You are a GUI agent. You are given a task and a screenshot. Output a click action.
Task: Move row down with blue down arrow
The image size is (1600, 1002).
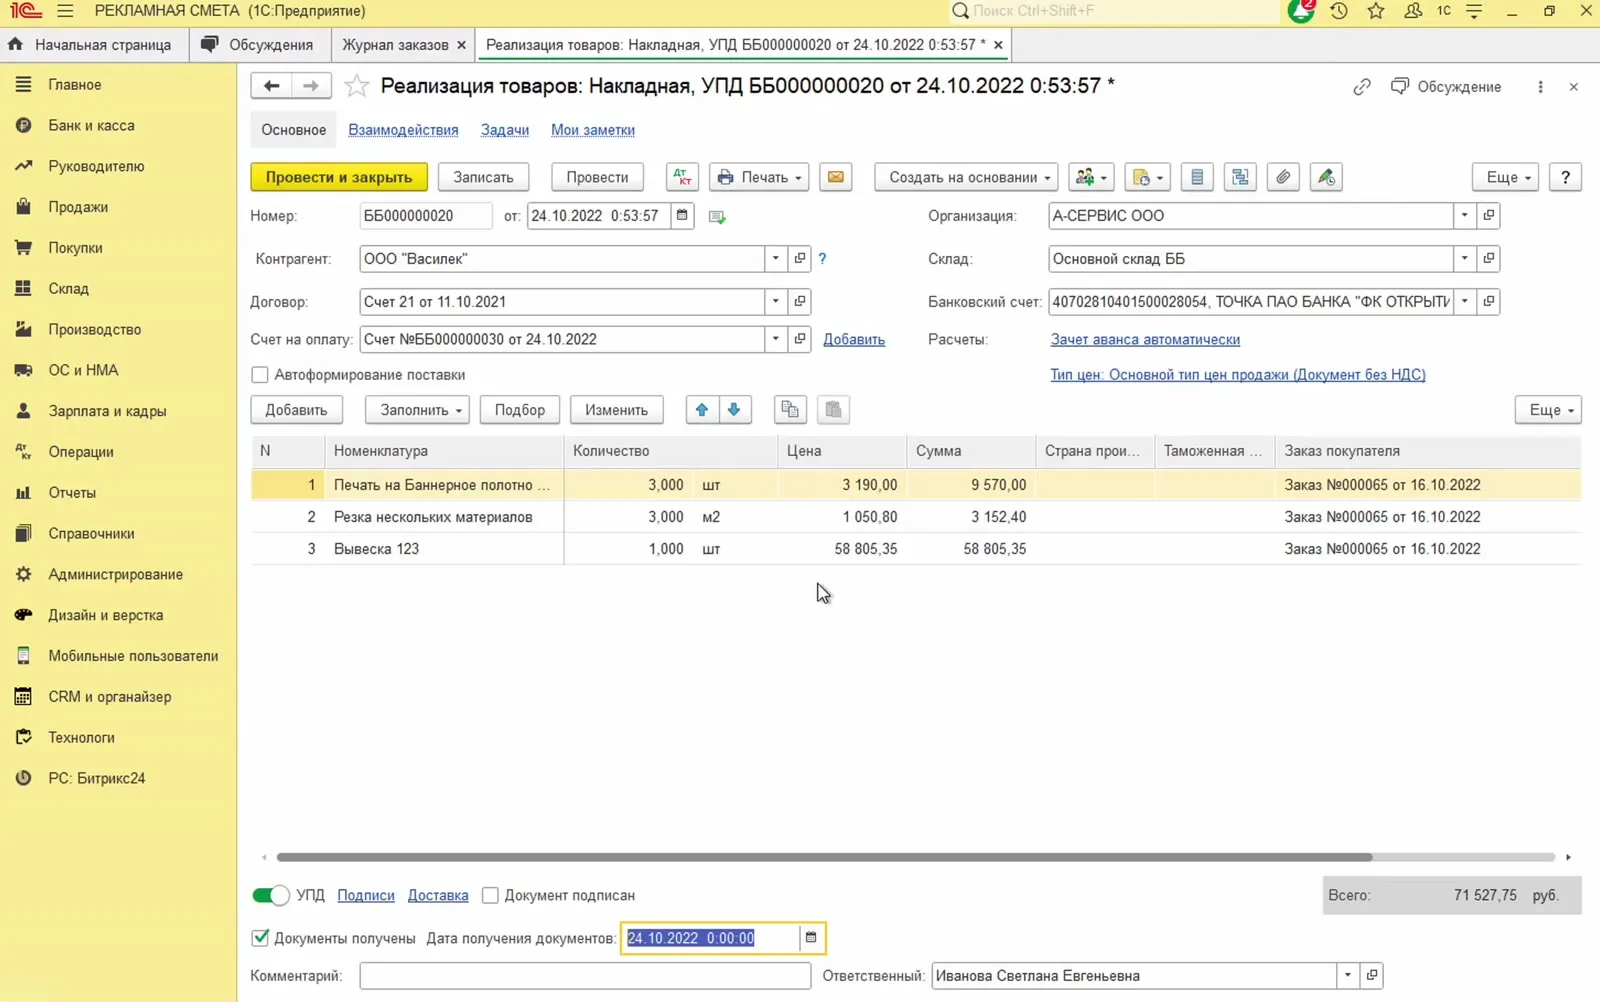(734, 410)
